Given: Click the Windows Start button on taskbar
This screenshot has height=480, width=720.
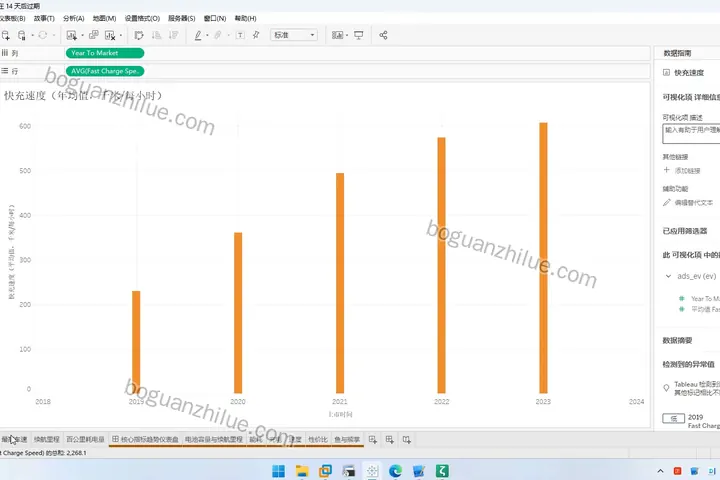Looking at the screenshot, I should [278, 471].
